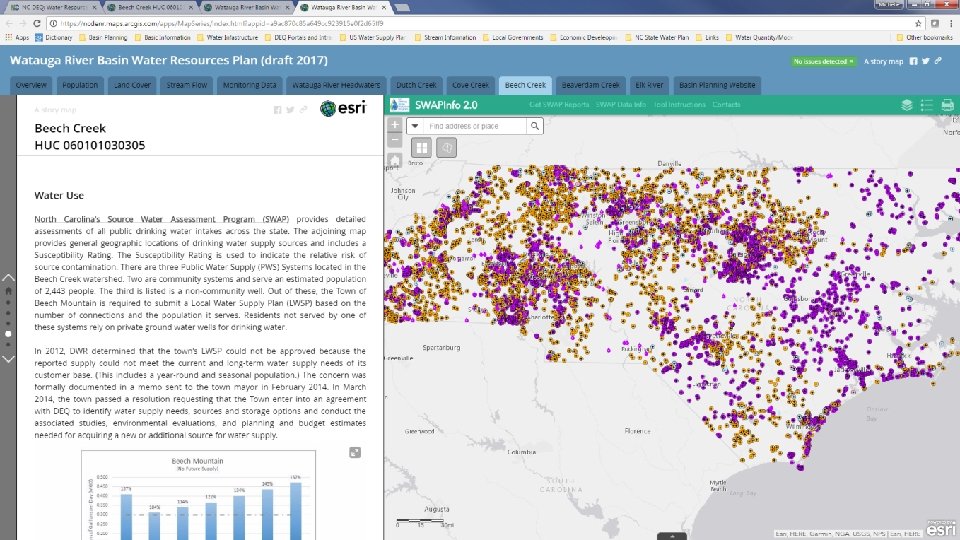Click the search magnifier button
The image size is (960, 540).
click(x=535, y=126)
